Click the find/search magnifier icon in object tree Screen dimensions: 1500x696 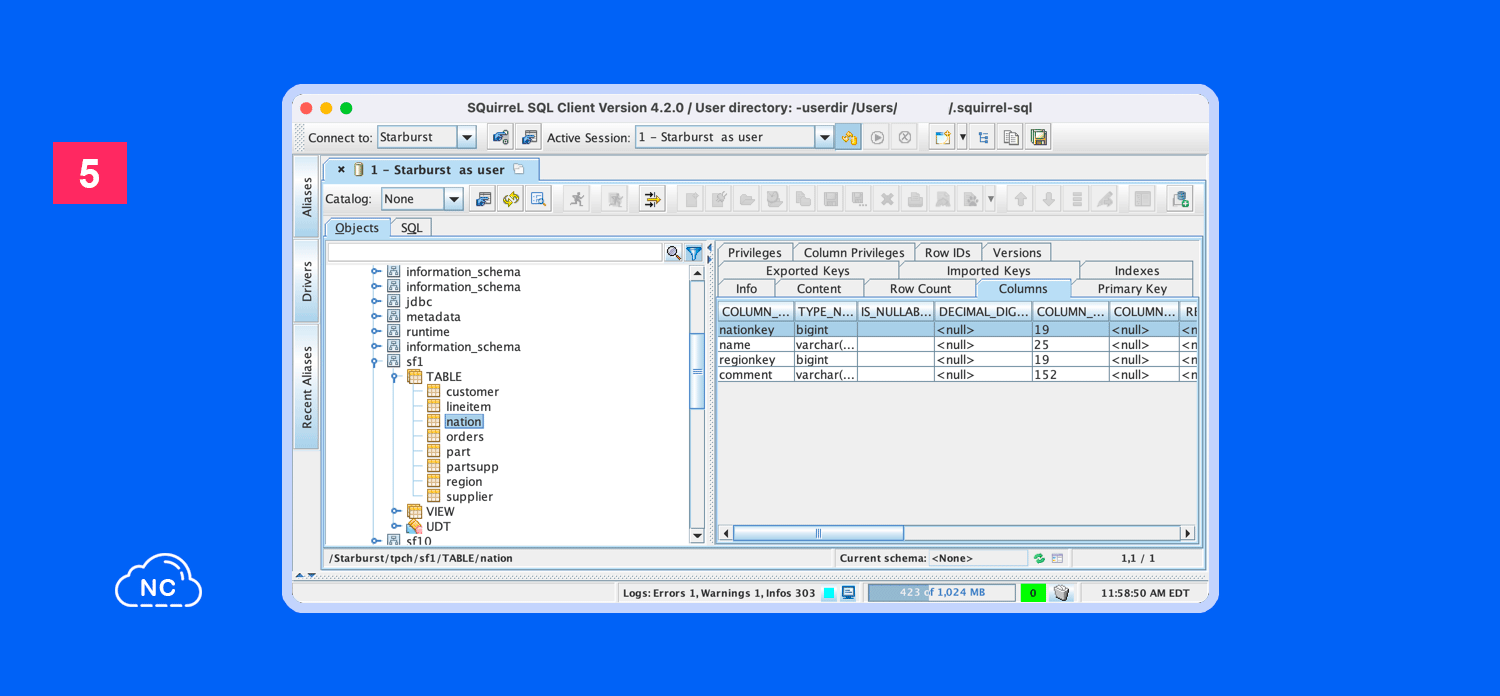pos(673,253)
